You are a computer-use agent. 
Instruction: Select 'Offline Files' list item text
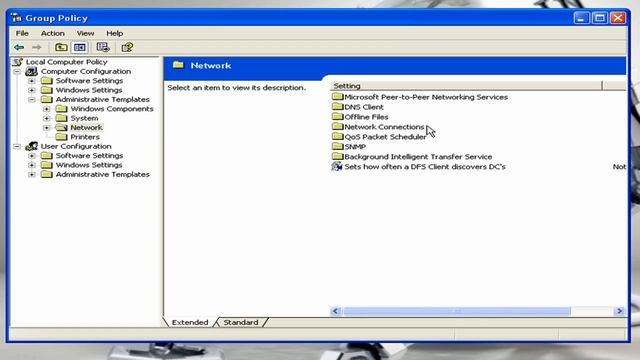(x=366, y=117)
